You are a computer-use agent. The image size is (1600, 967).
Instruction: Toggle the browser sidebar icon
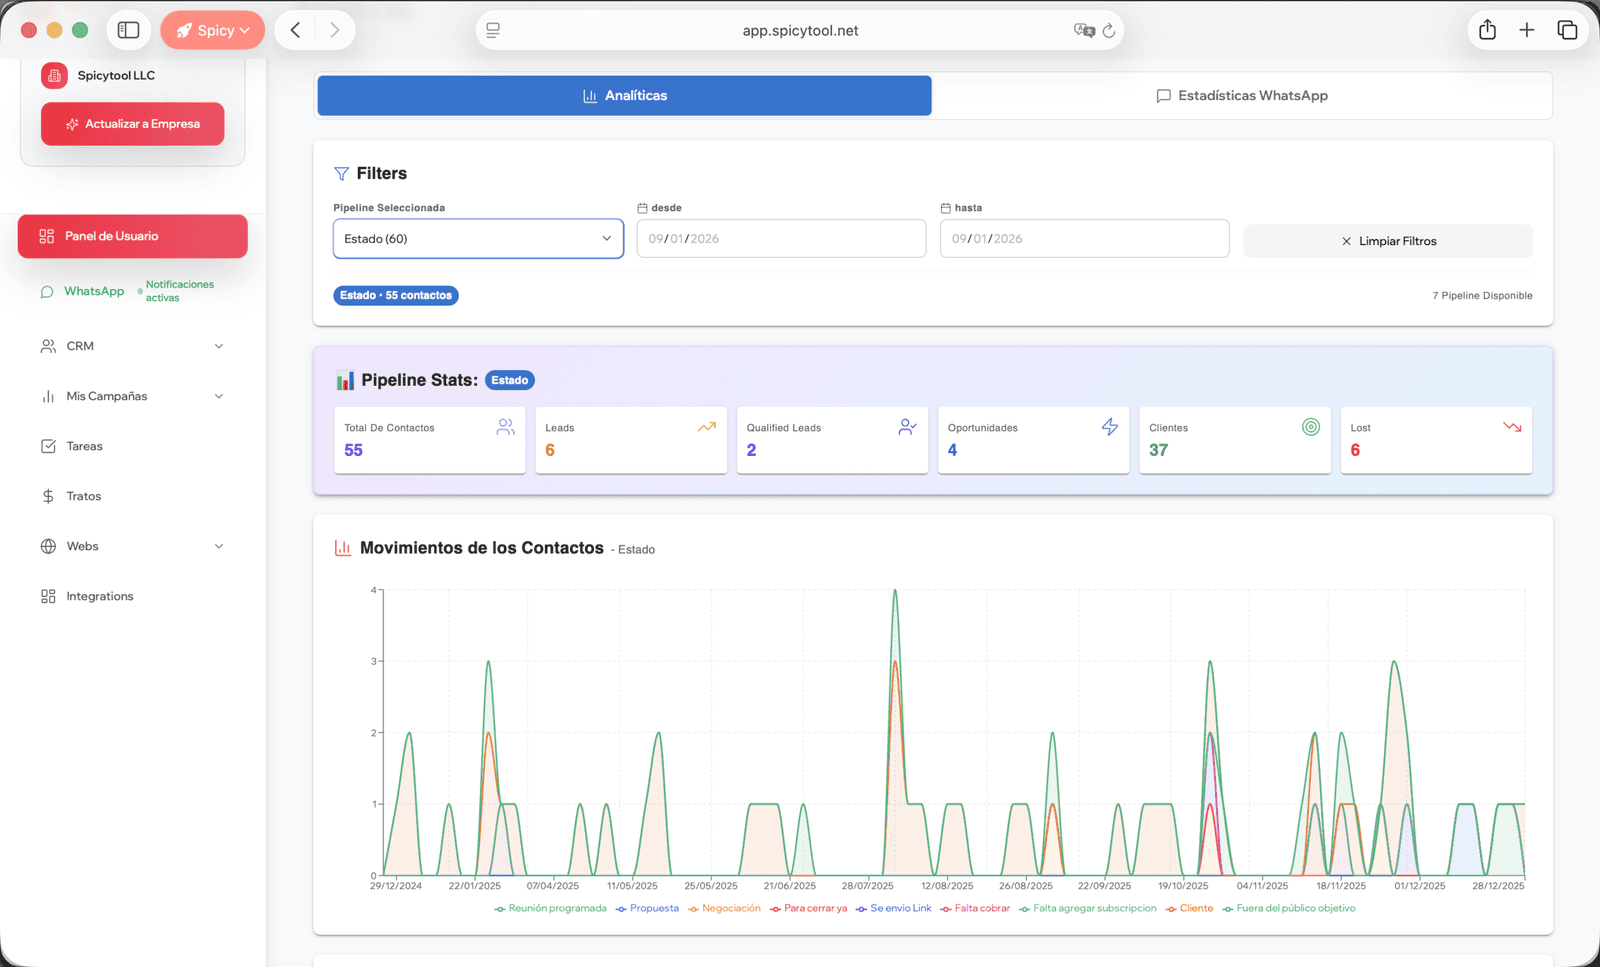point(128,30)
